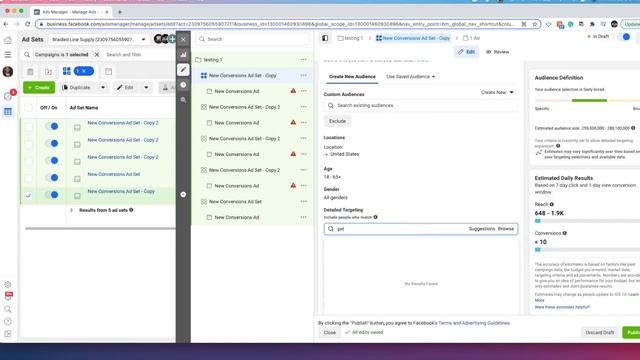
Task: Click Suggestions in the detailed targeting field
Action: point(482,229)
